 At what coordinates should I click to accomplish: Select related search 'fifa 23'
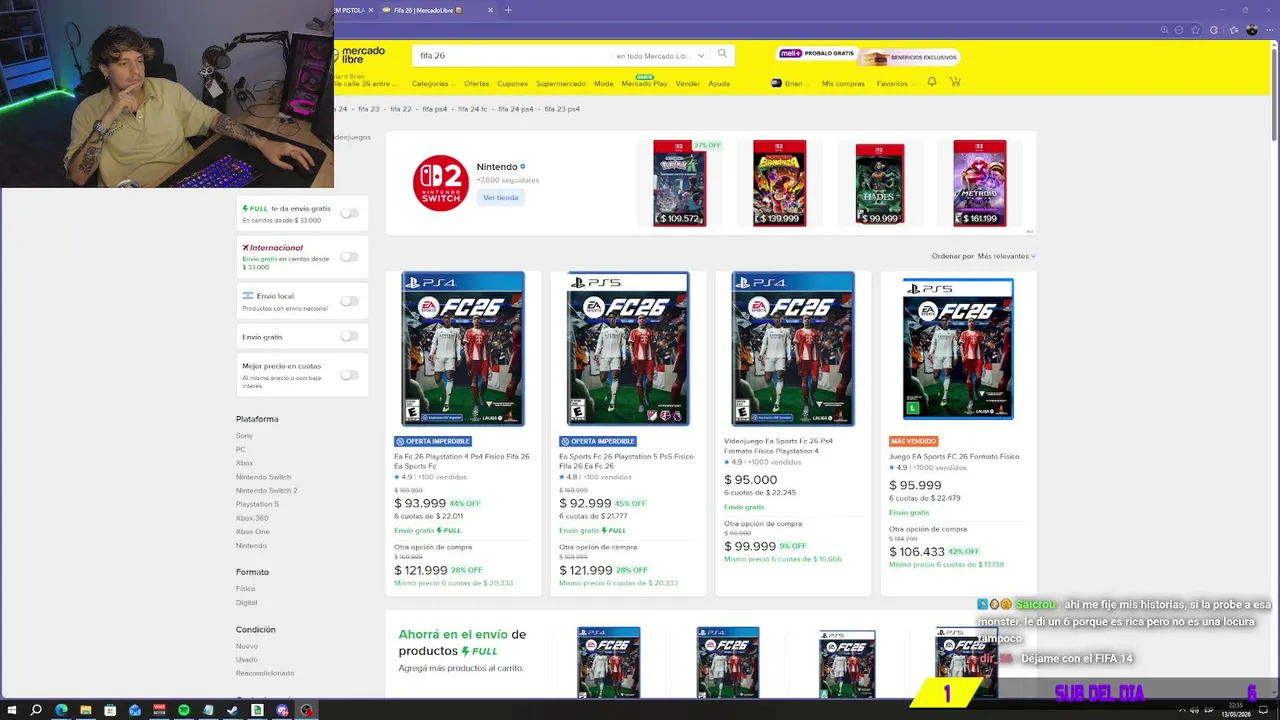click(x=368, y=109)
